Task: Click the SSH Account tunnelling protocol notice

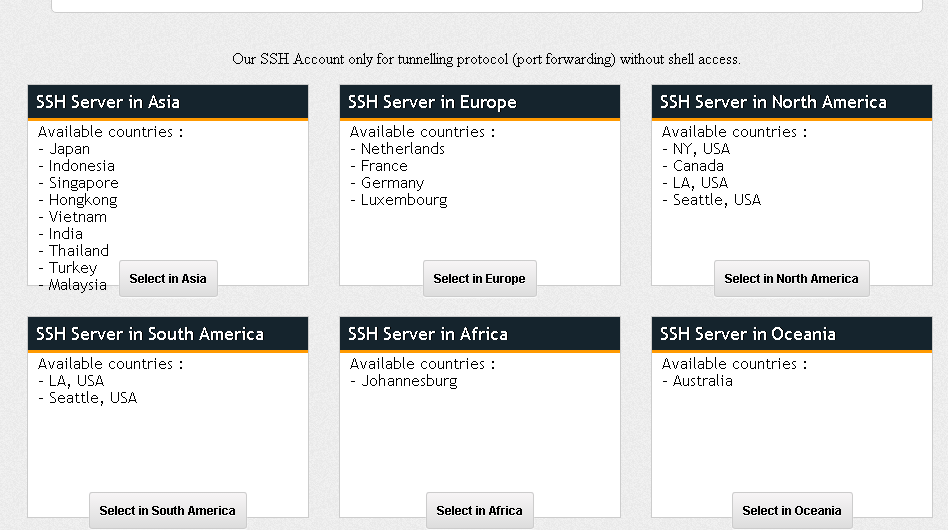Action: [x=486, y=59]
